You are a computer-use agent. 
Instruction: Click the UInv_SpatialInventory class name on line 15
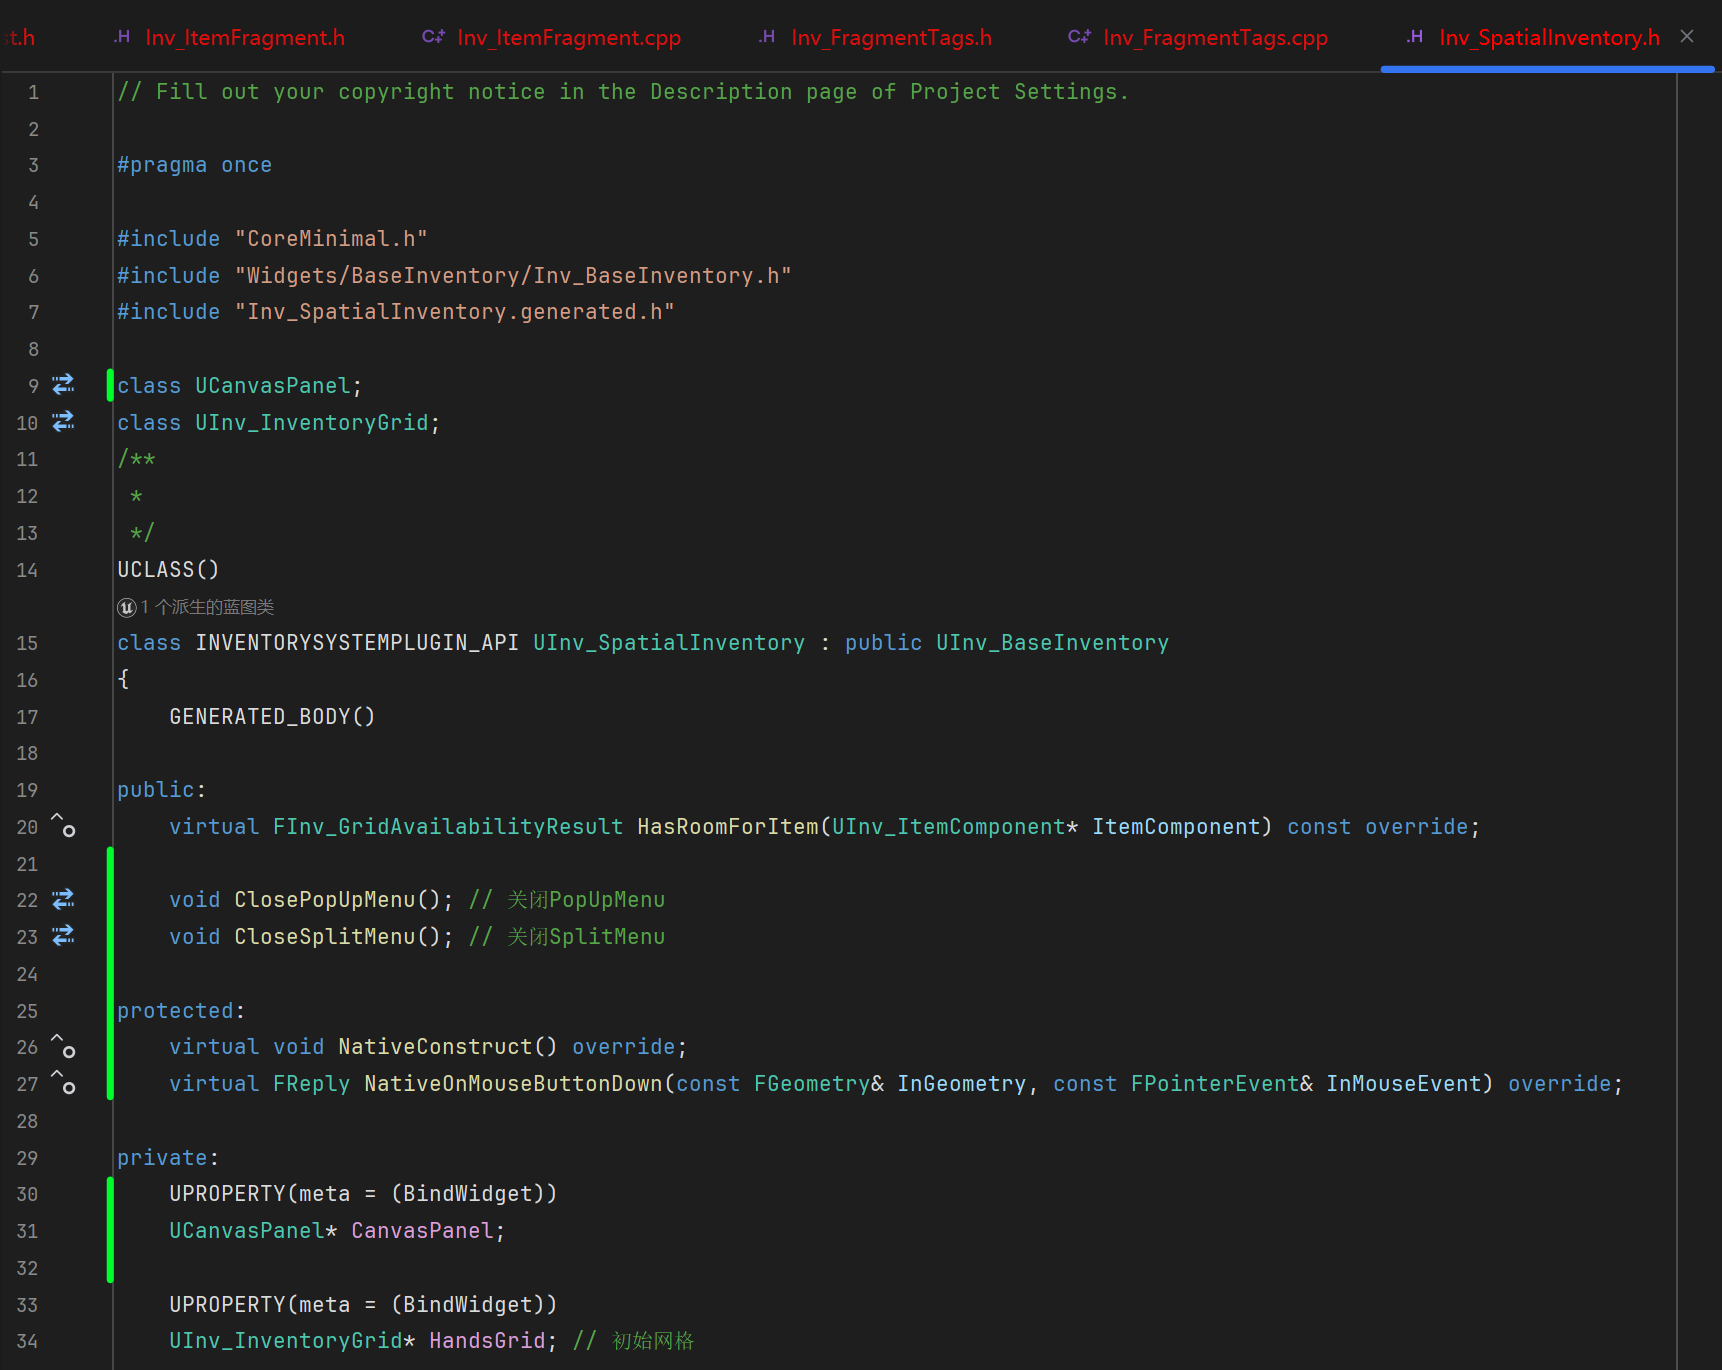pyautogui.click(x=669, y=643)
